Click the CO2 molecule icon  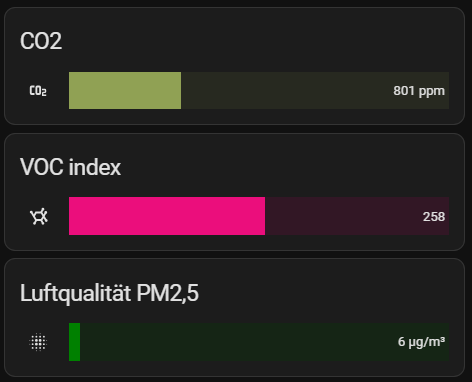click(x=38, y=91)
